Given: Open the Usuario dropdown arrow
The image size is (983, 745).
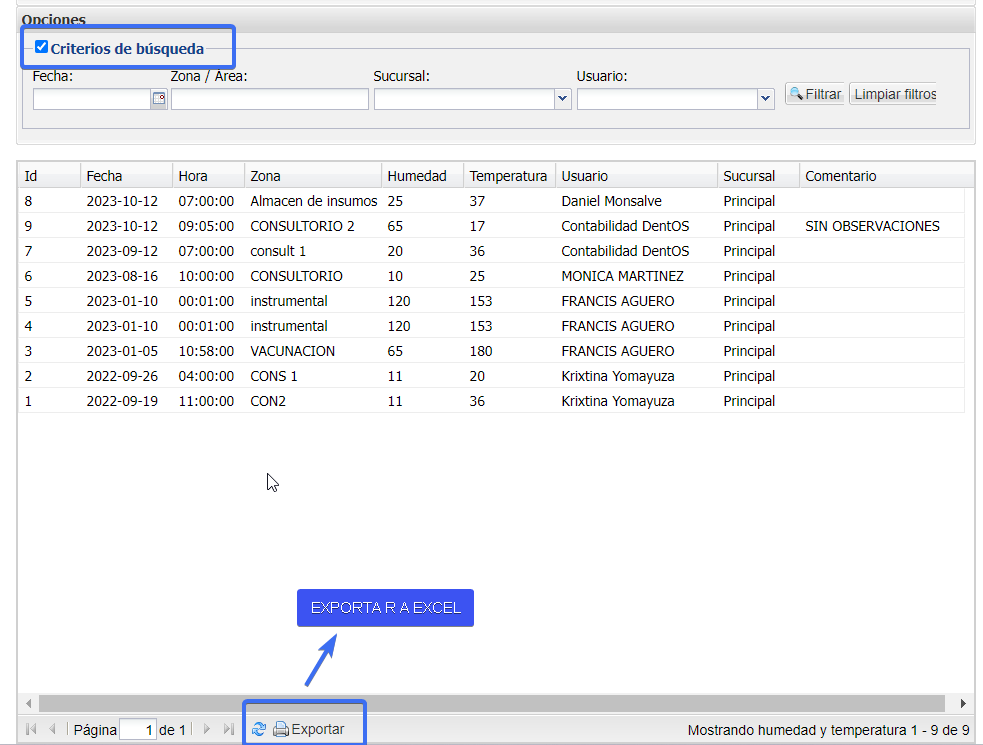Looking at the screenshot, I should (766, 99).
